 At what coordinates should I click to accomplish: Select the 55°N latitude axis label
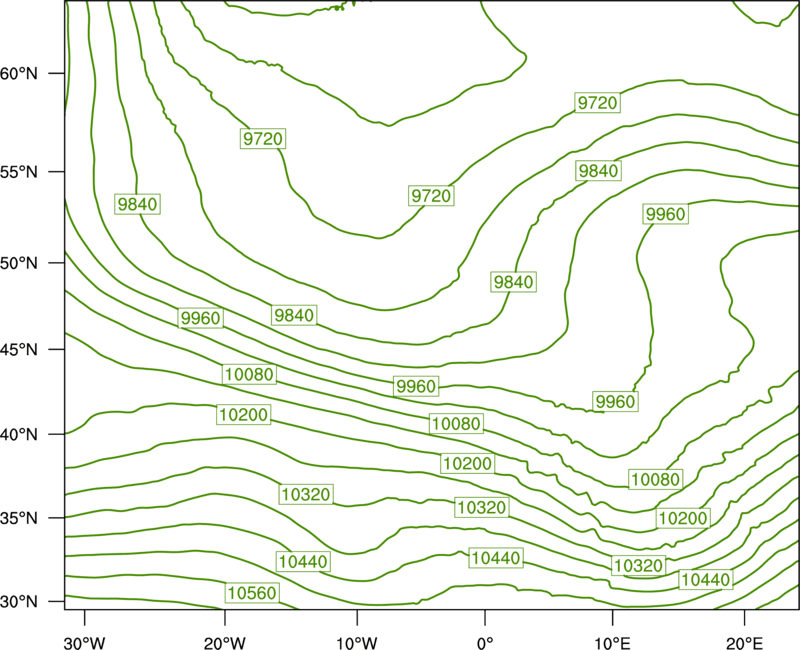[19, 172]
